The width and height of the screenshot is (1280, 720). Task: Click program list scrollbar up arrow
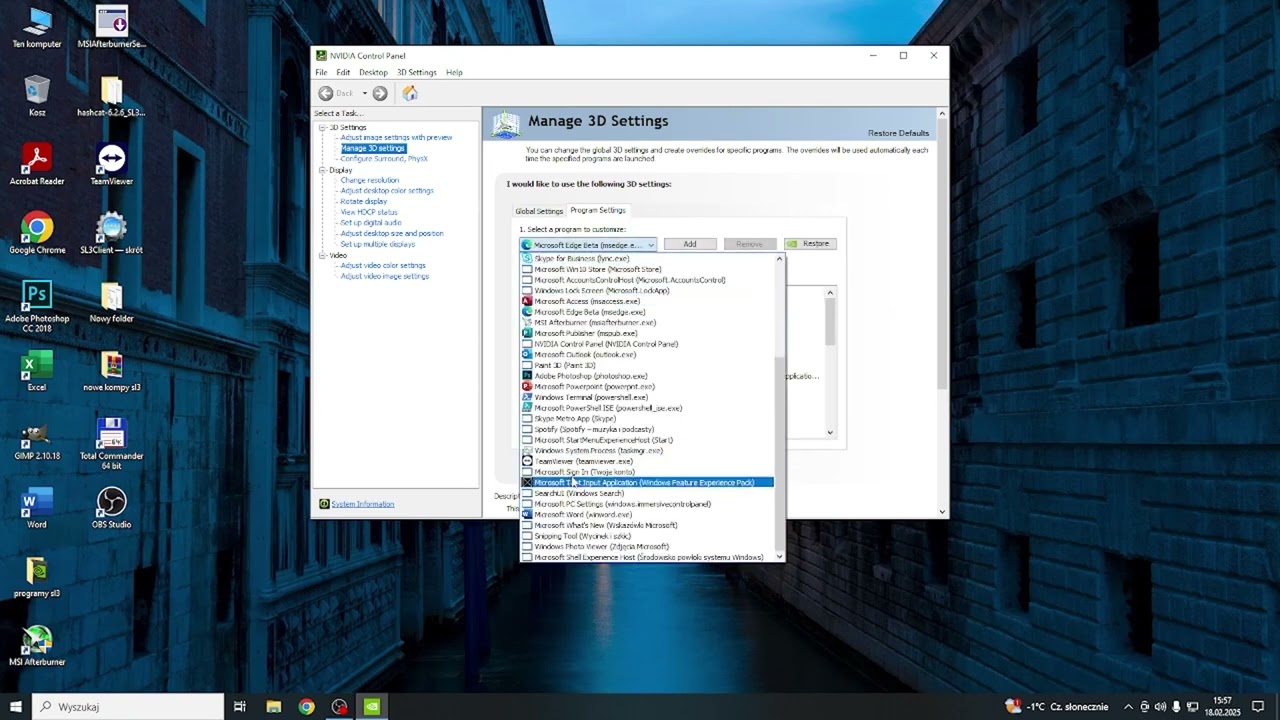(x=780, y=259)
